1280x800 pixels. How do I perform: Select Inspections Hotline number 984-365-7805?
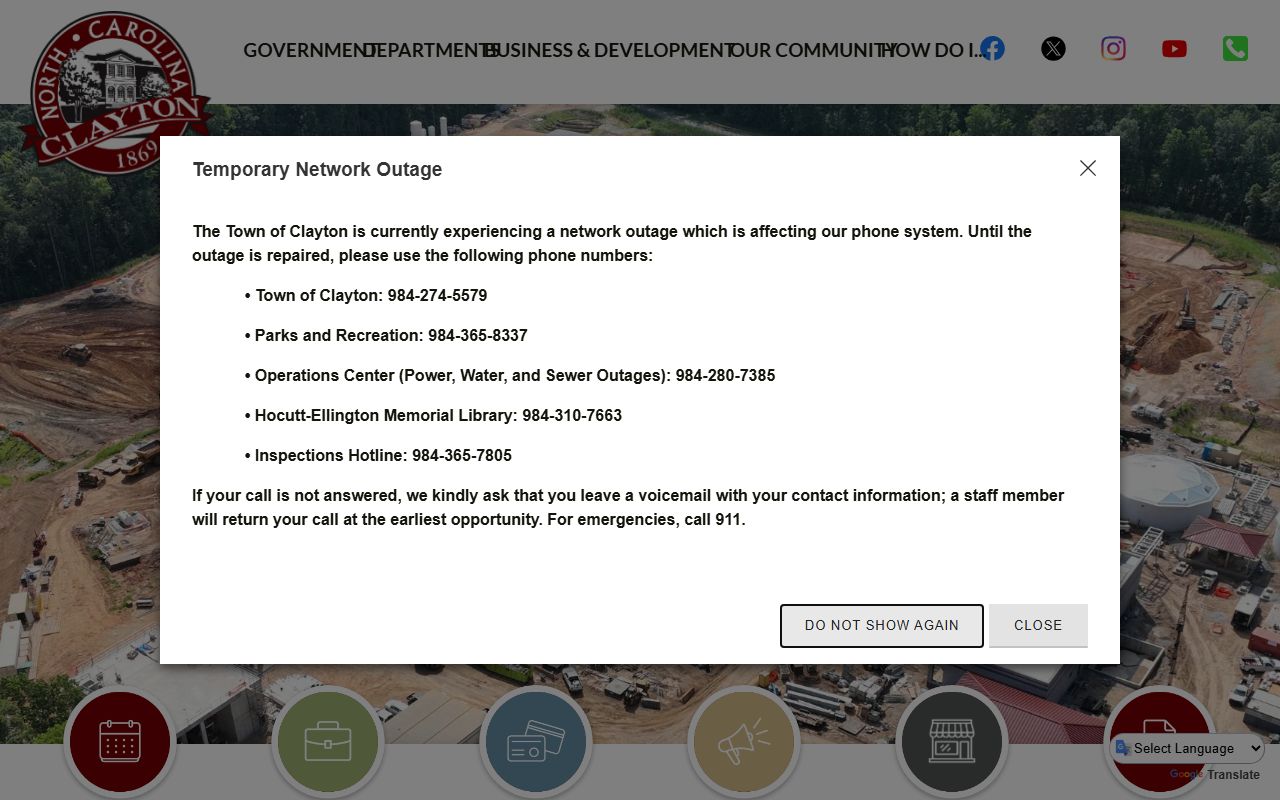click(x=462, y=455)
